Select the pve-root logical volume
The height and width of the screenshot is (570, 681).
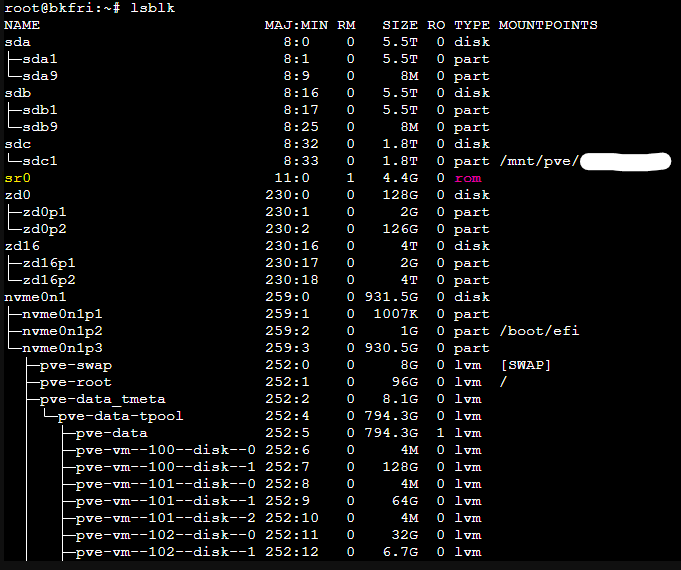click(x=75, y=382)
